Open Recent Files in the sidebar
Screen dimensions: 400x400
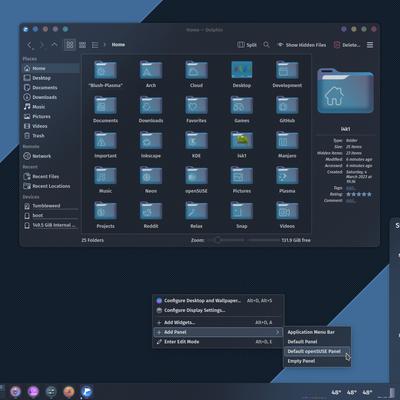click(x=51, y=176)
